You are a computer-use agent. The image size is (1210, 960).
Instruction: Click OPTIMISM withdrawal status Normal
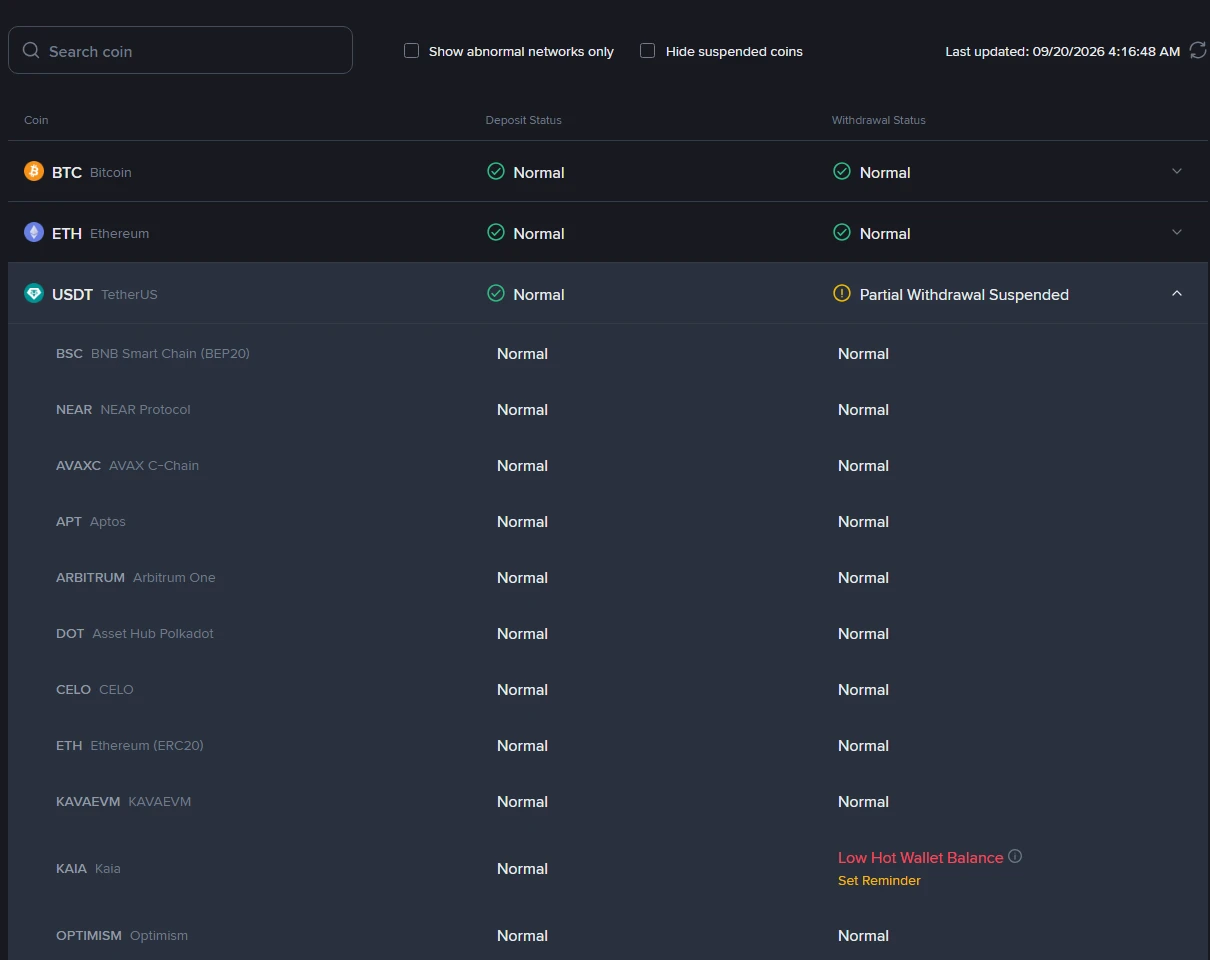863,935
